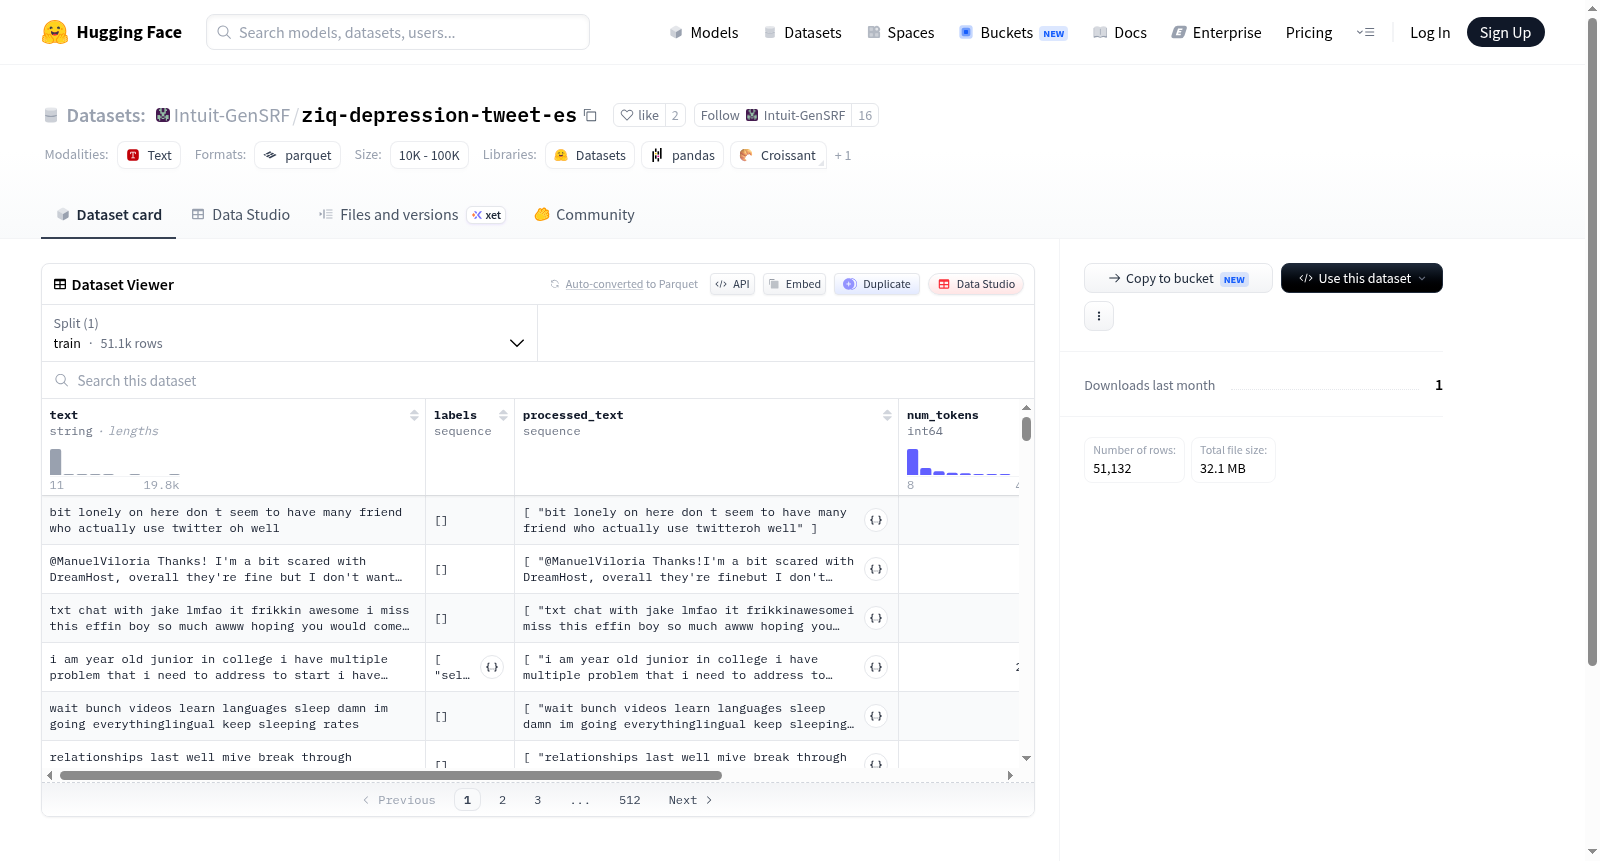Select the Croissant library tag
The image size is (1600, 861).
click(779, 155)
